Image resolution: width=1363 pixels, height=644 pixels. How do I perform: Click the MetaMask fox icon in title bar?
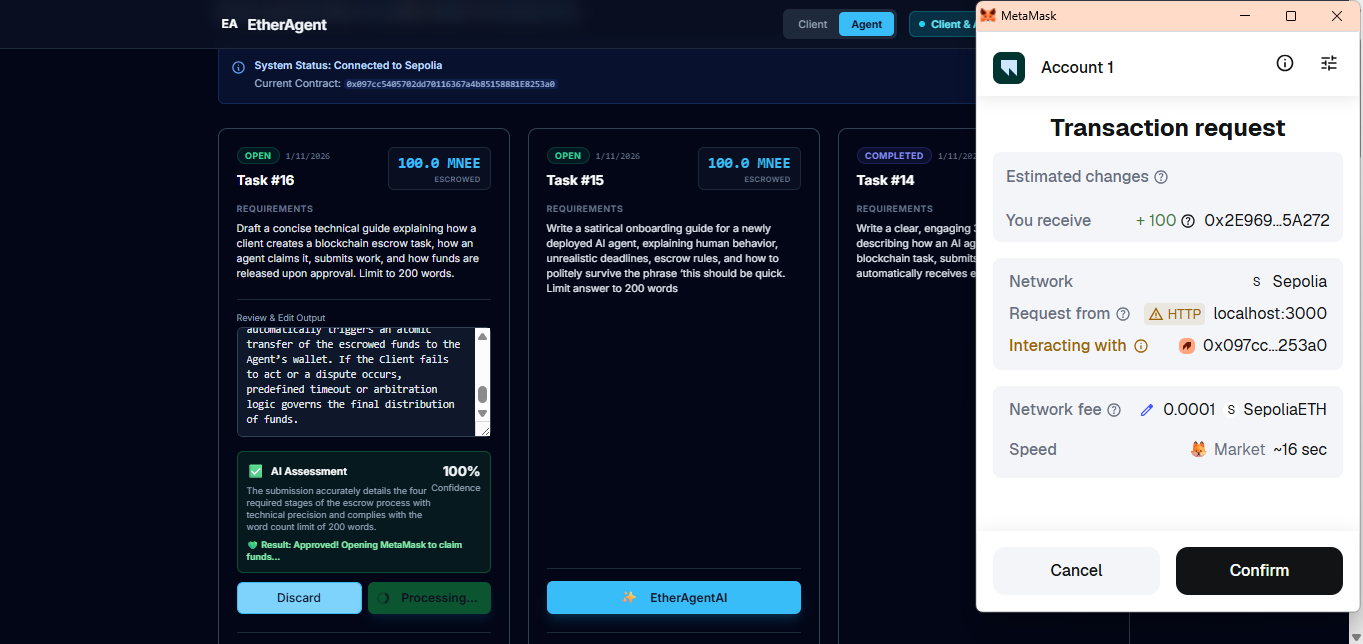[x=987, y=16]
